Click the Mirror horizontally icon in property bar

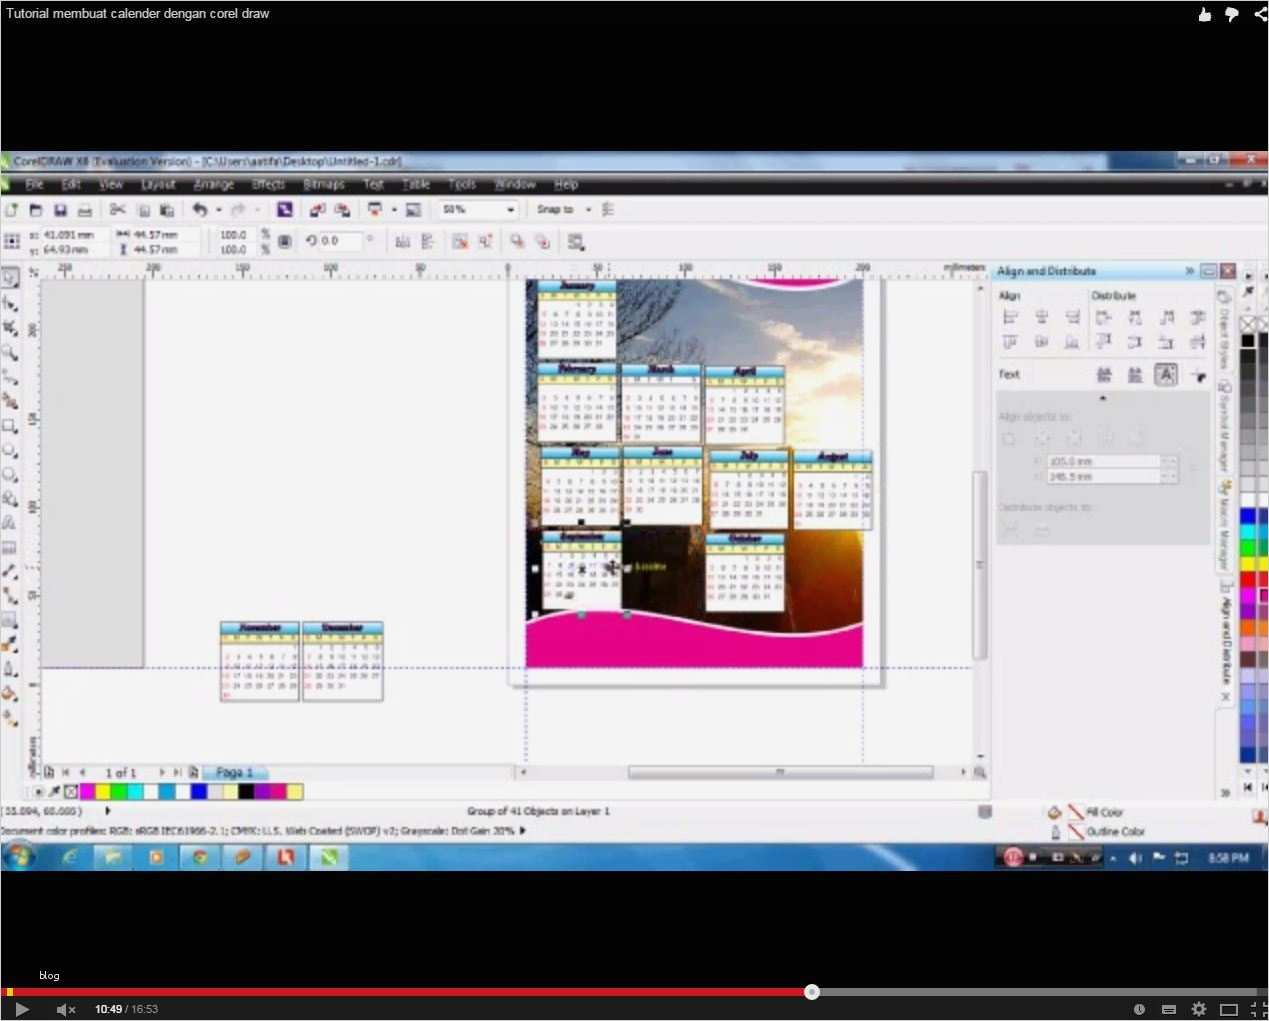coord(403,241)
